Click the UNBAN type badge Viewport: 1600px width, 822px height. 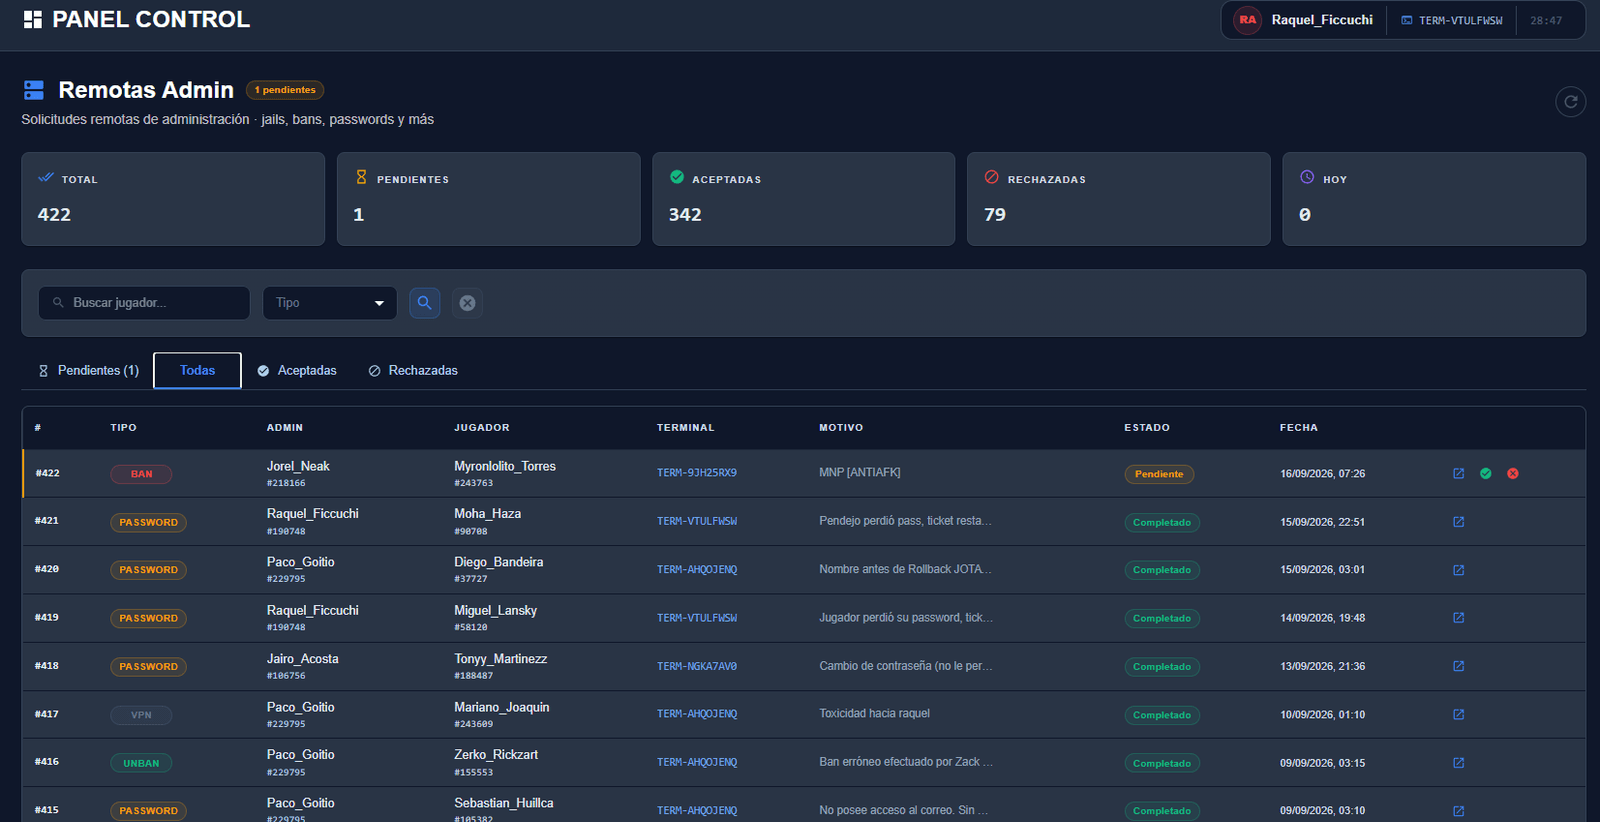(x=141, y=763)
